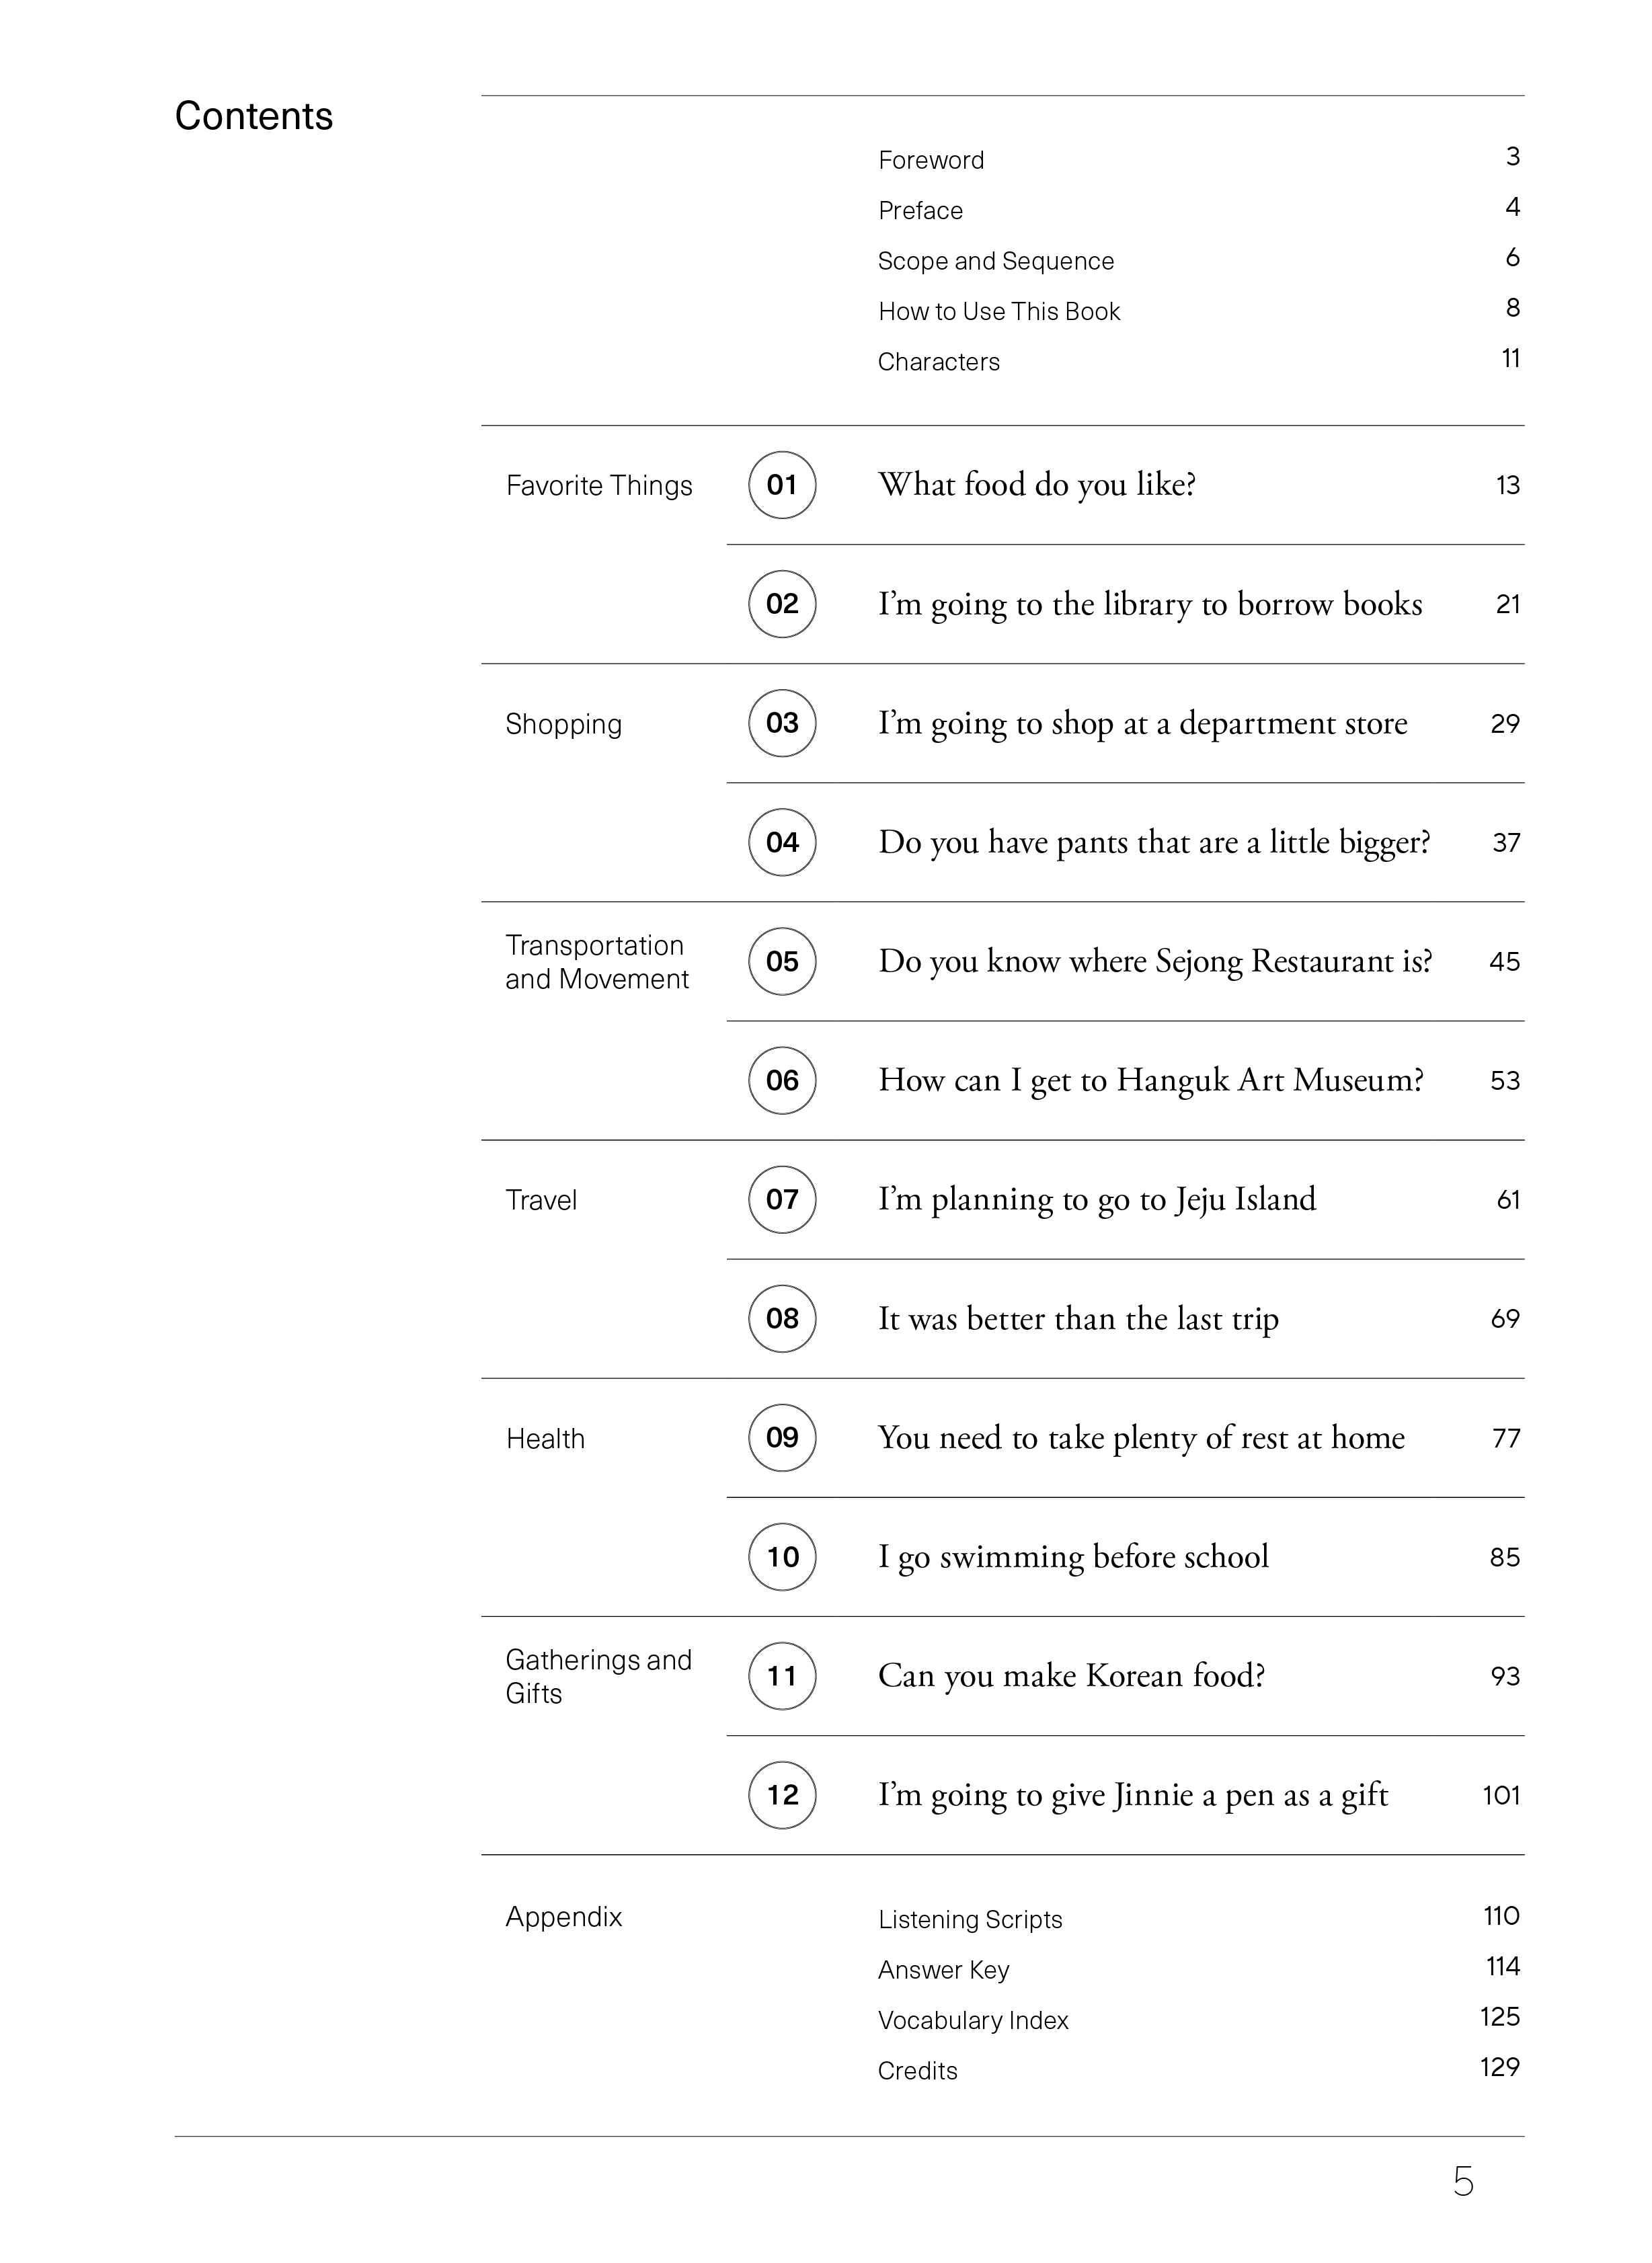Go to "How can I get to Hanguk Art Museum?"
Screen dimensions: 1652x2263
pos(1151,1080)
